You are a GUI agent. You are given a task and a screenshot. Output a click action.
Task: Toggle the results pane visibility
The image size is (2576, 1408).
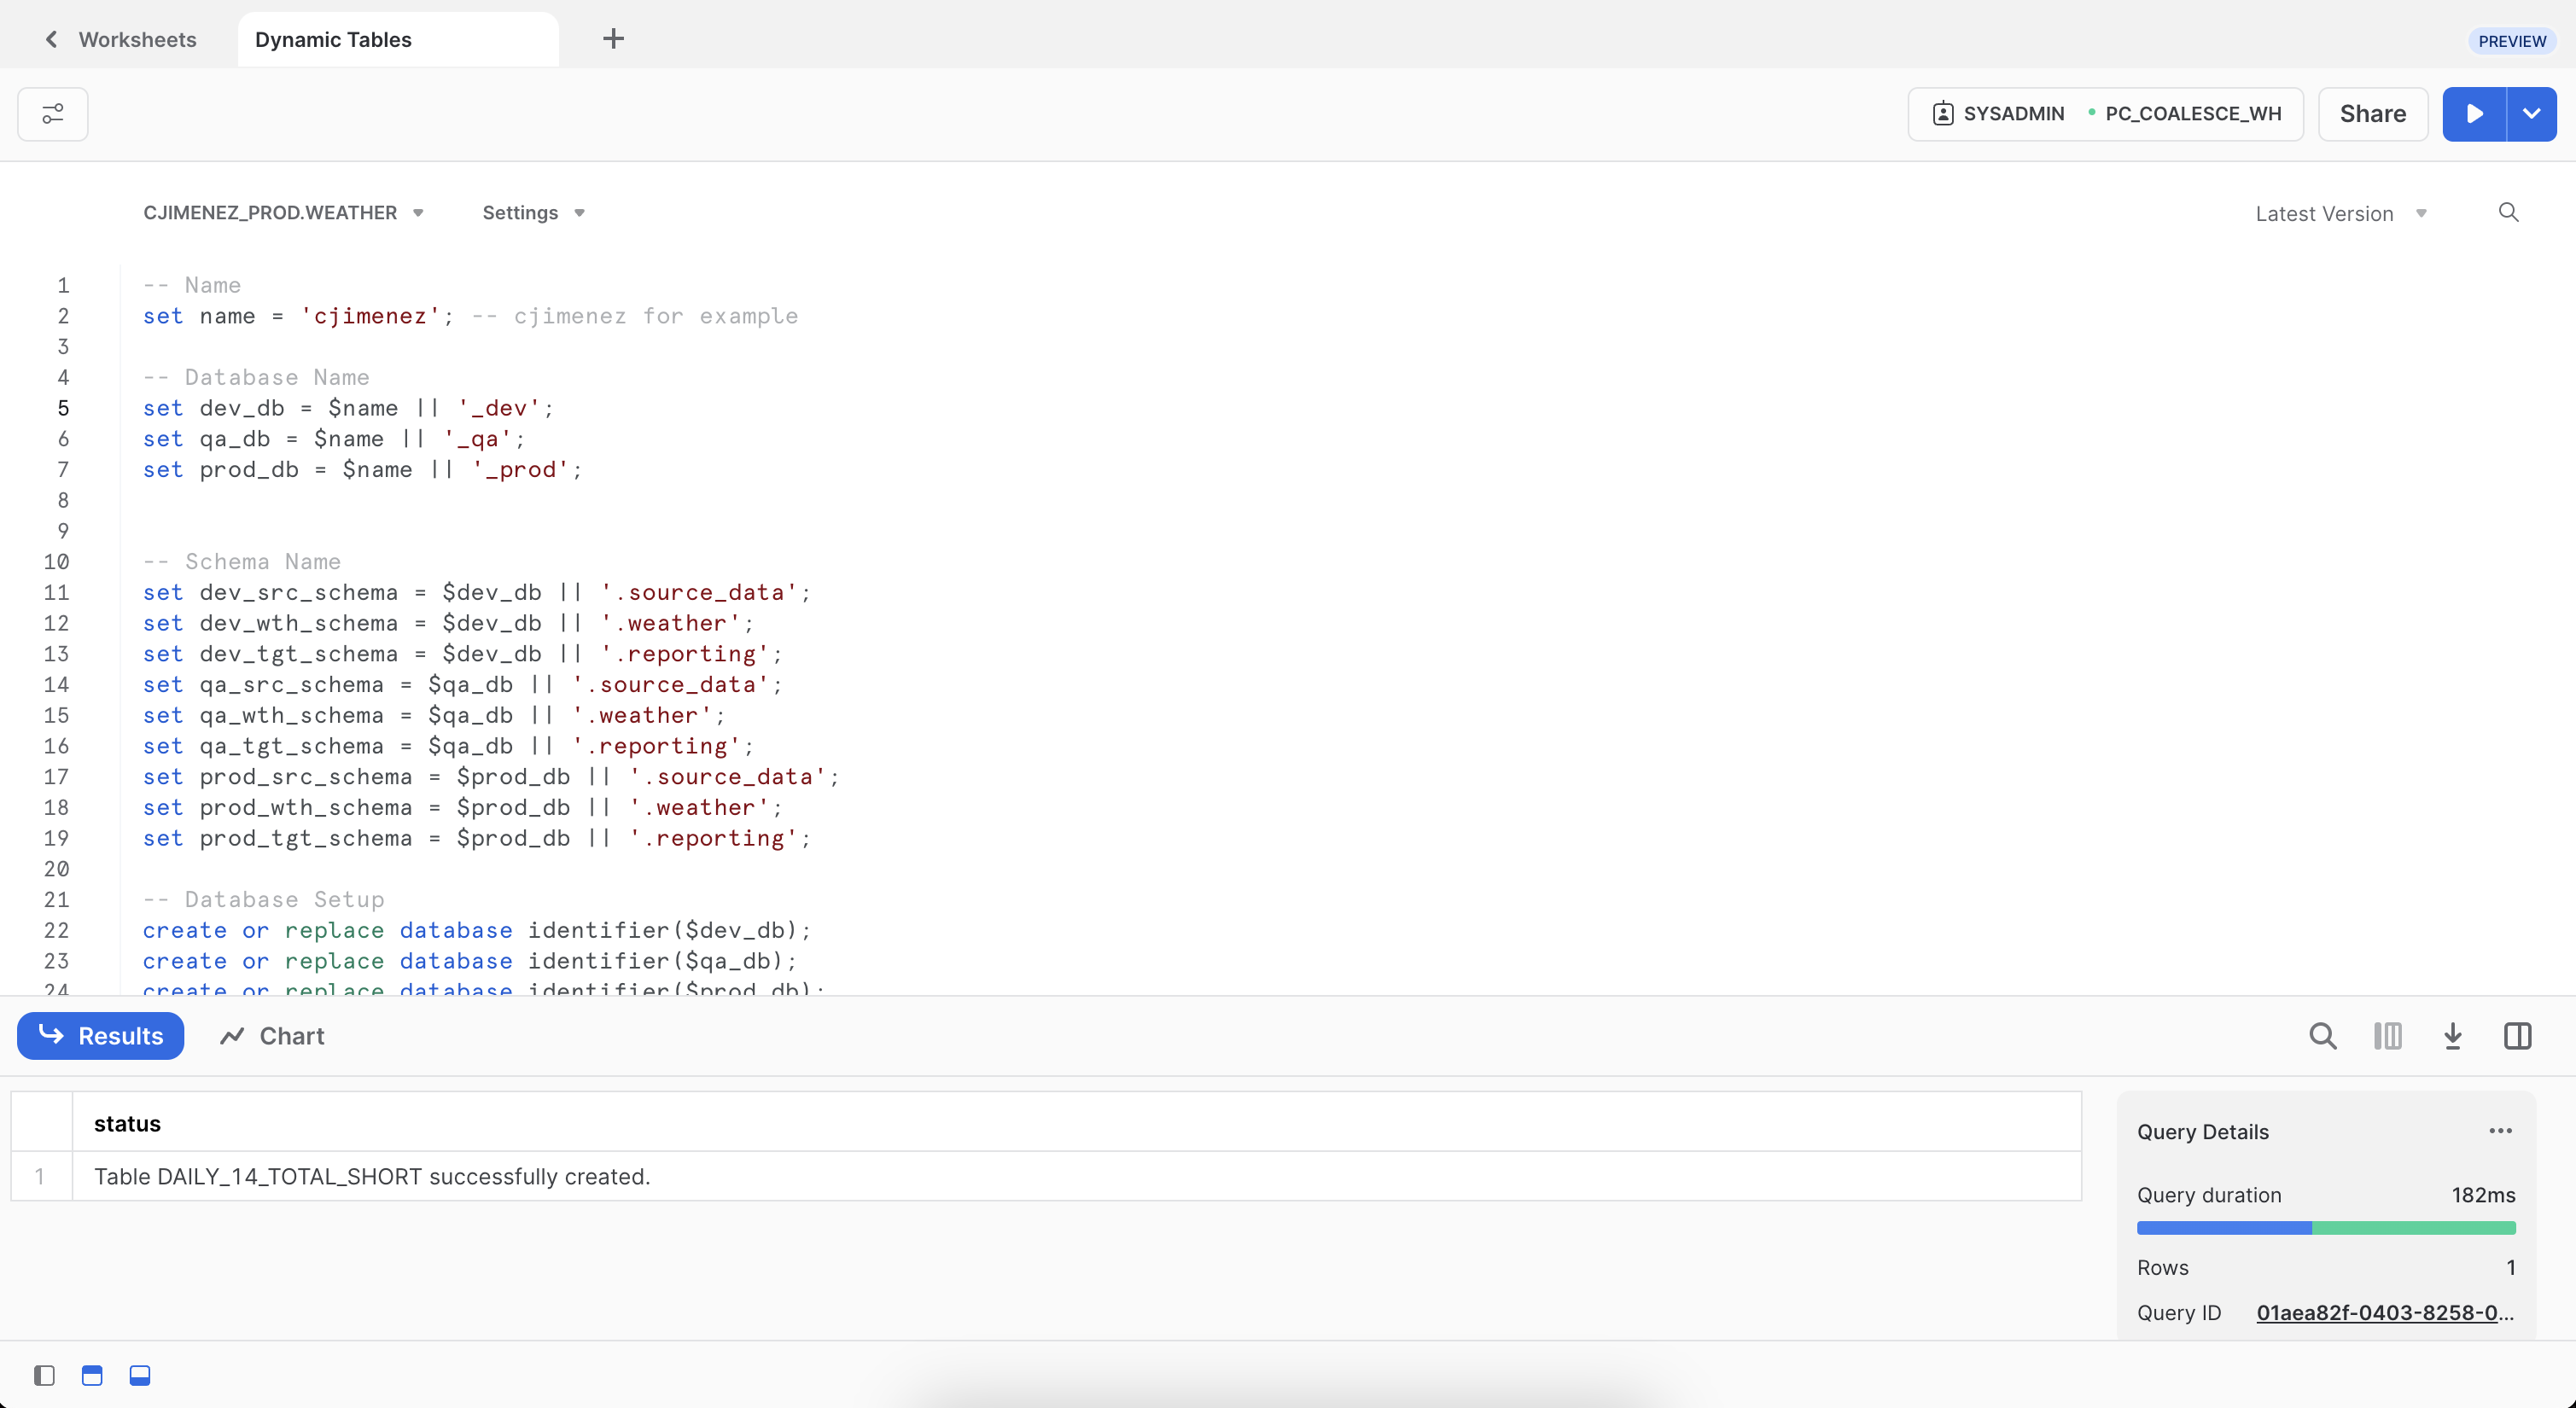click(140, 1375)
